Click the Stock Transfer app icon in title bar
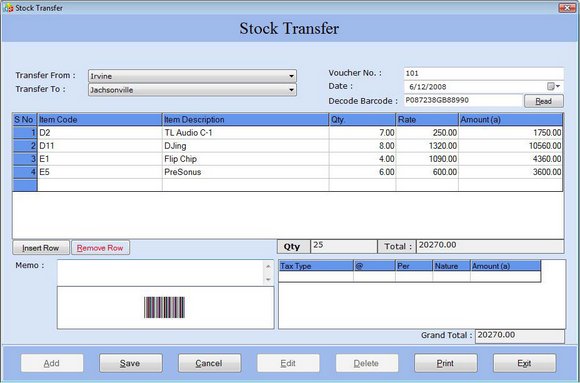 [8, 8]
